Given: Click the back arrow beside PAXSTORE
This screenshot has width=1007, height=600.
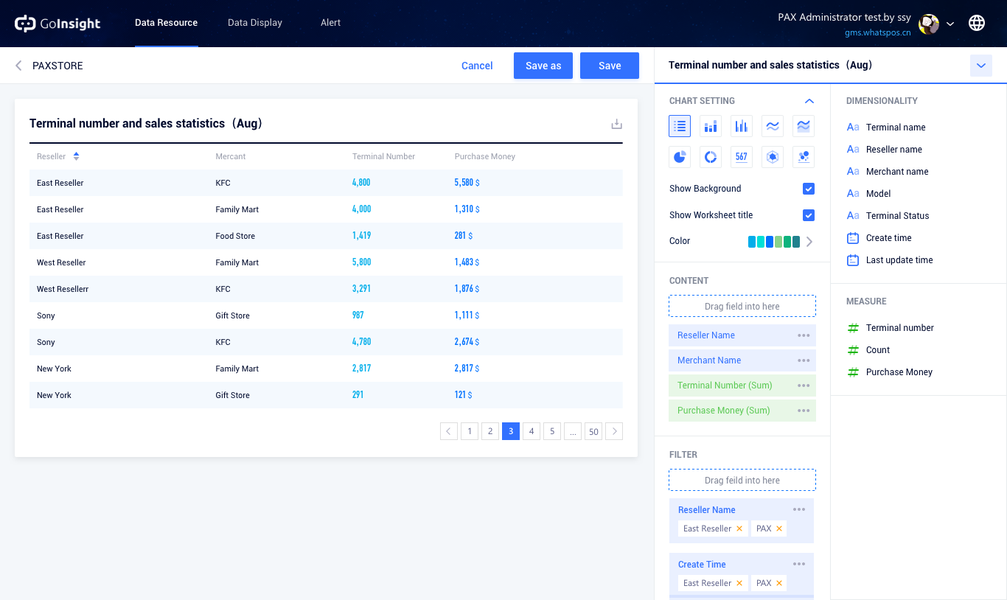Looking at the screenshot, I should tap(19, 66).
